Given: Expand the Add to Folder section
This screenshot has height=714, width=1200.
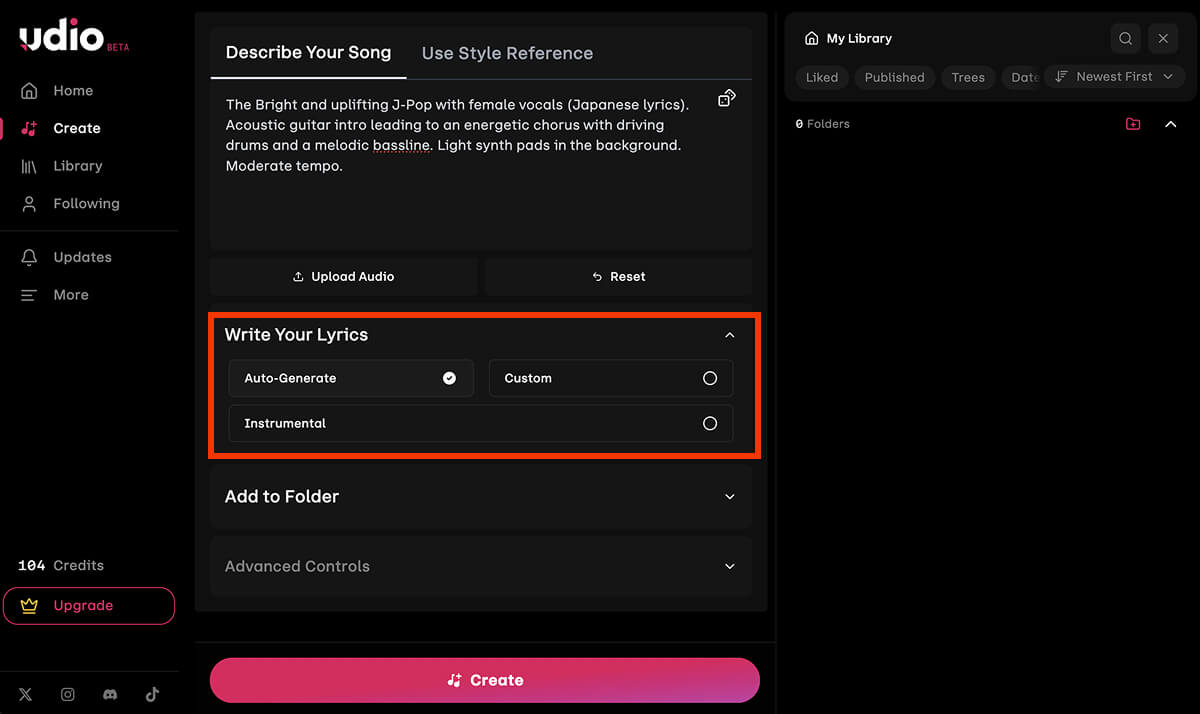Looking at the screenshot, I should (x=481, y=496).
